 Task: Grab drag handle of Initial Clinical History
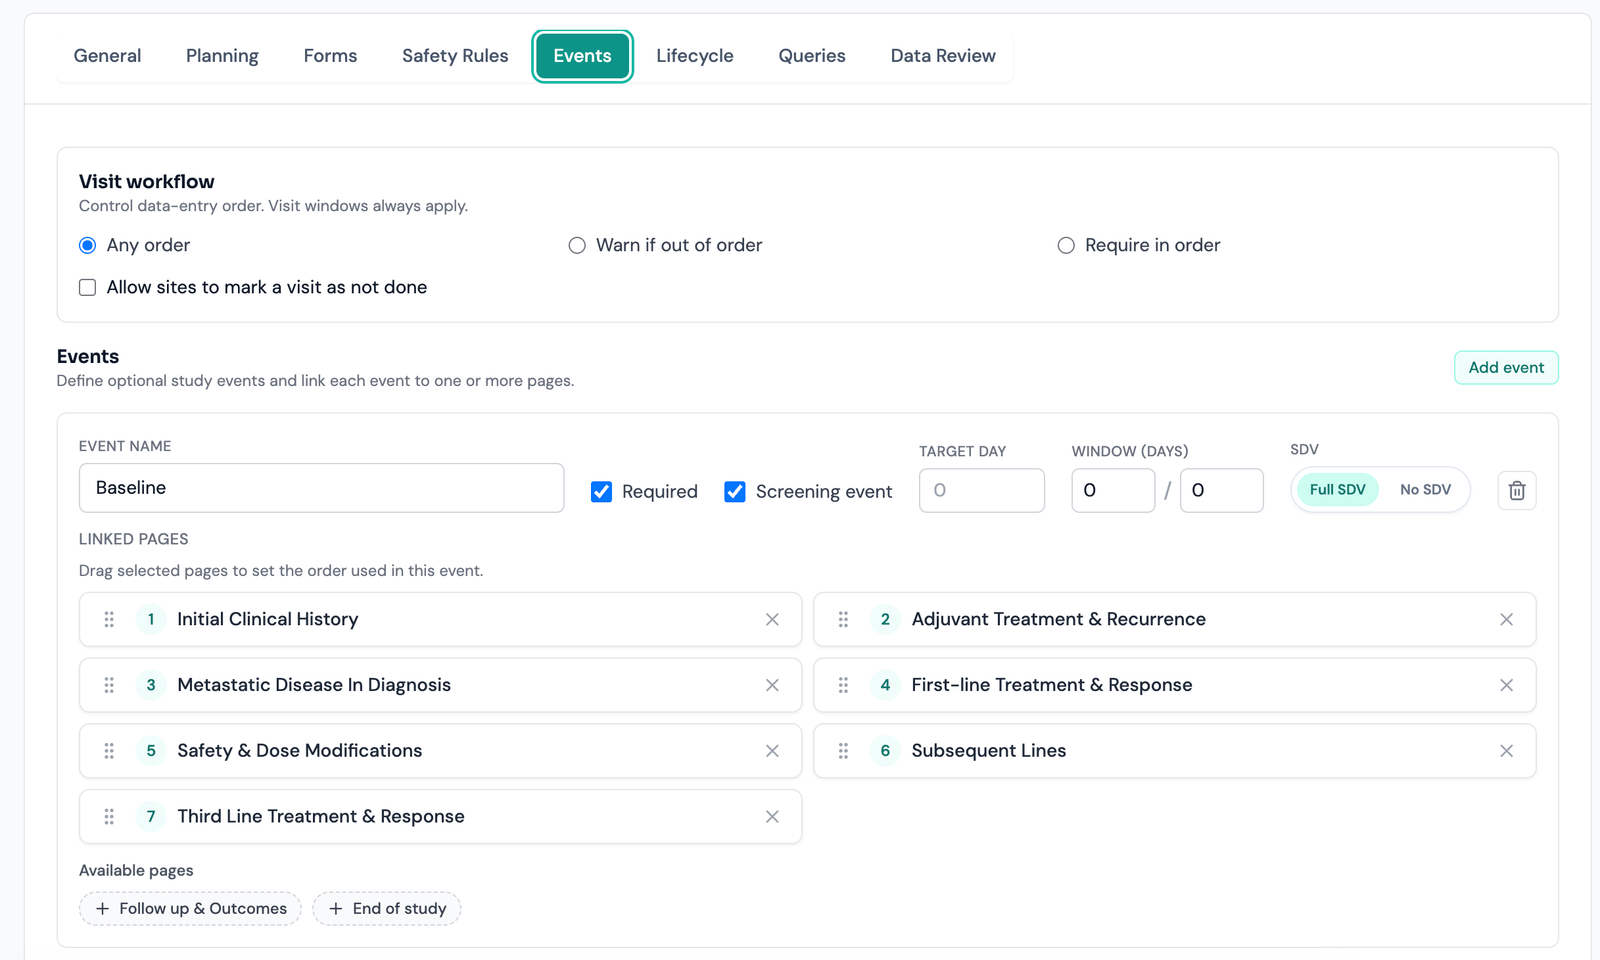click(109, 620)
